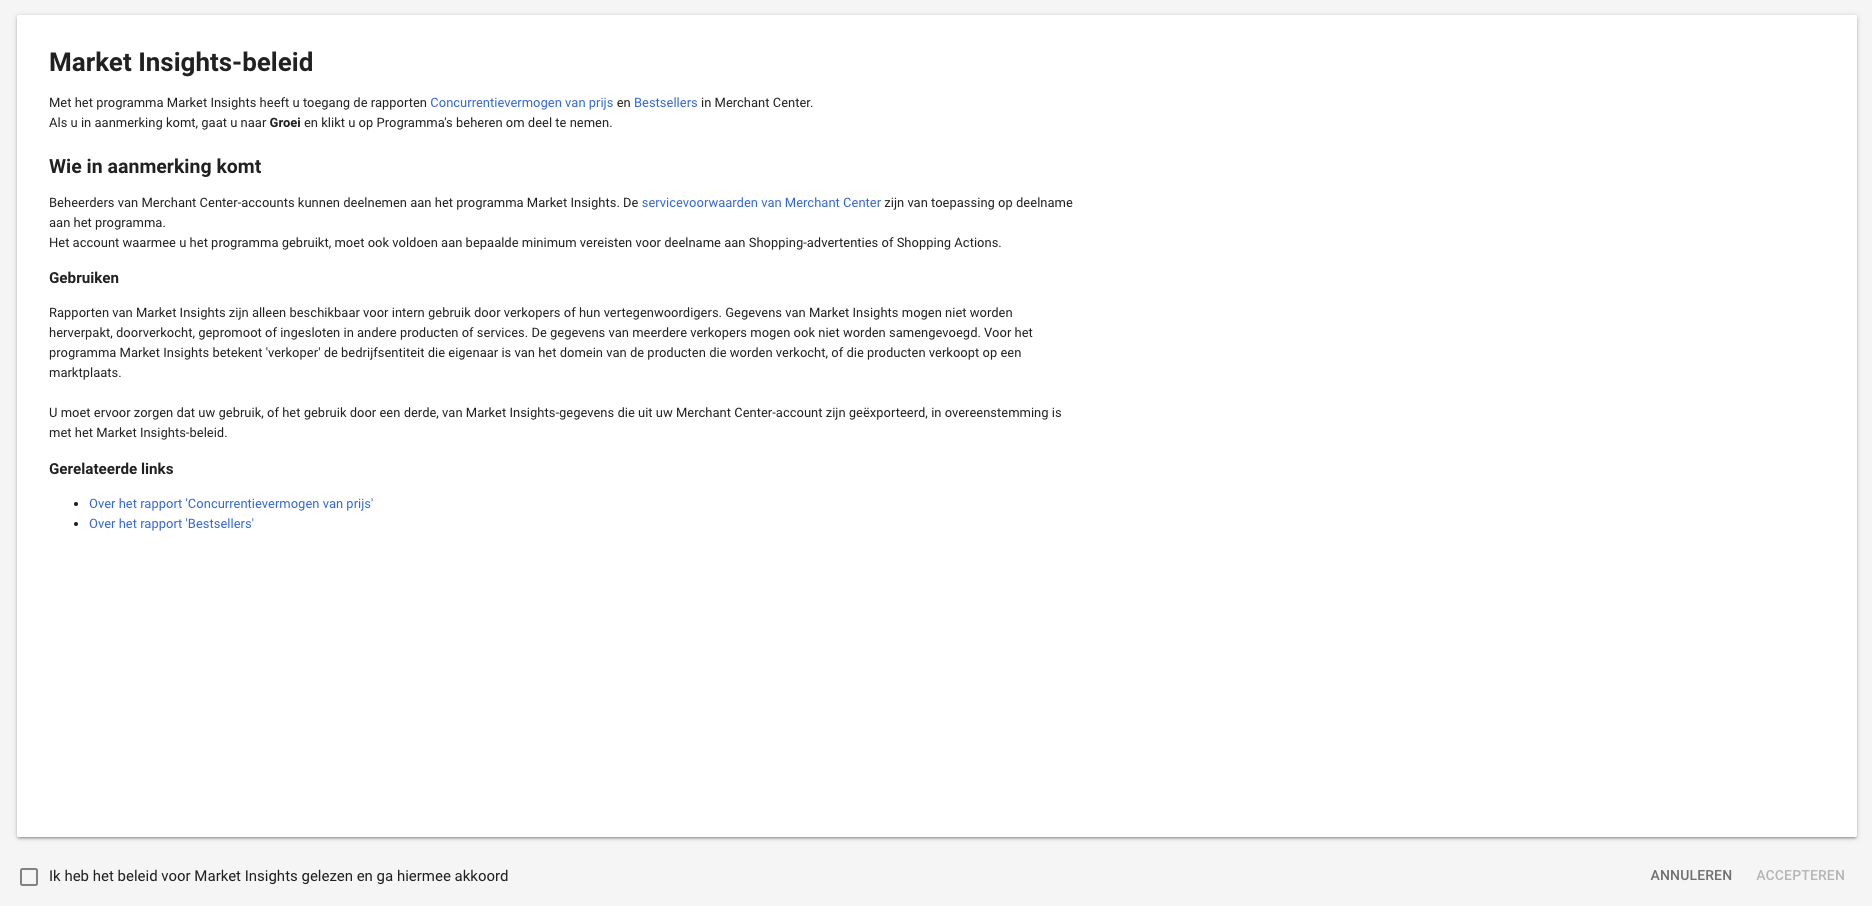Open 'Over het rapport Concurrentievermogen van prijs'
Screen dimensions: 1872x906
pyautogui.click(x=230, y=504)
